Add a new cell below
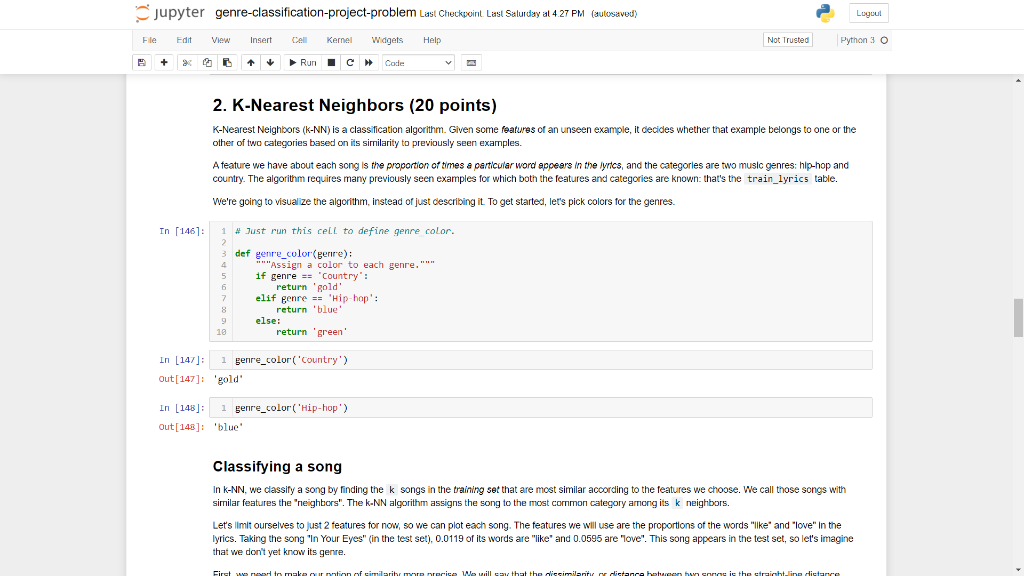Image resolution: width=1024 pixels, height=576 pixels. tap(164, 62)
